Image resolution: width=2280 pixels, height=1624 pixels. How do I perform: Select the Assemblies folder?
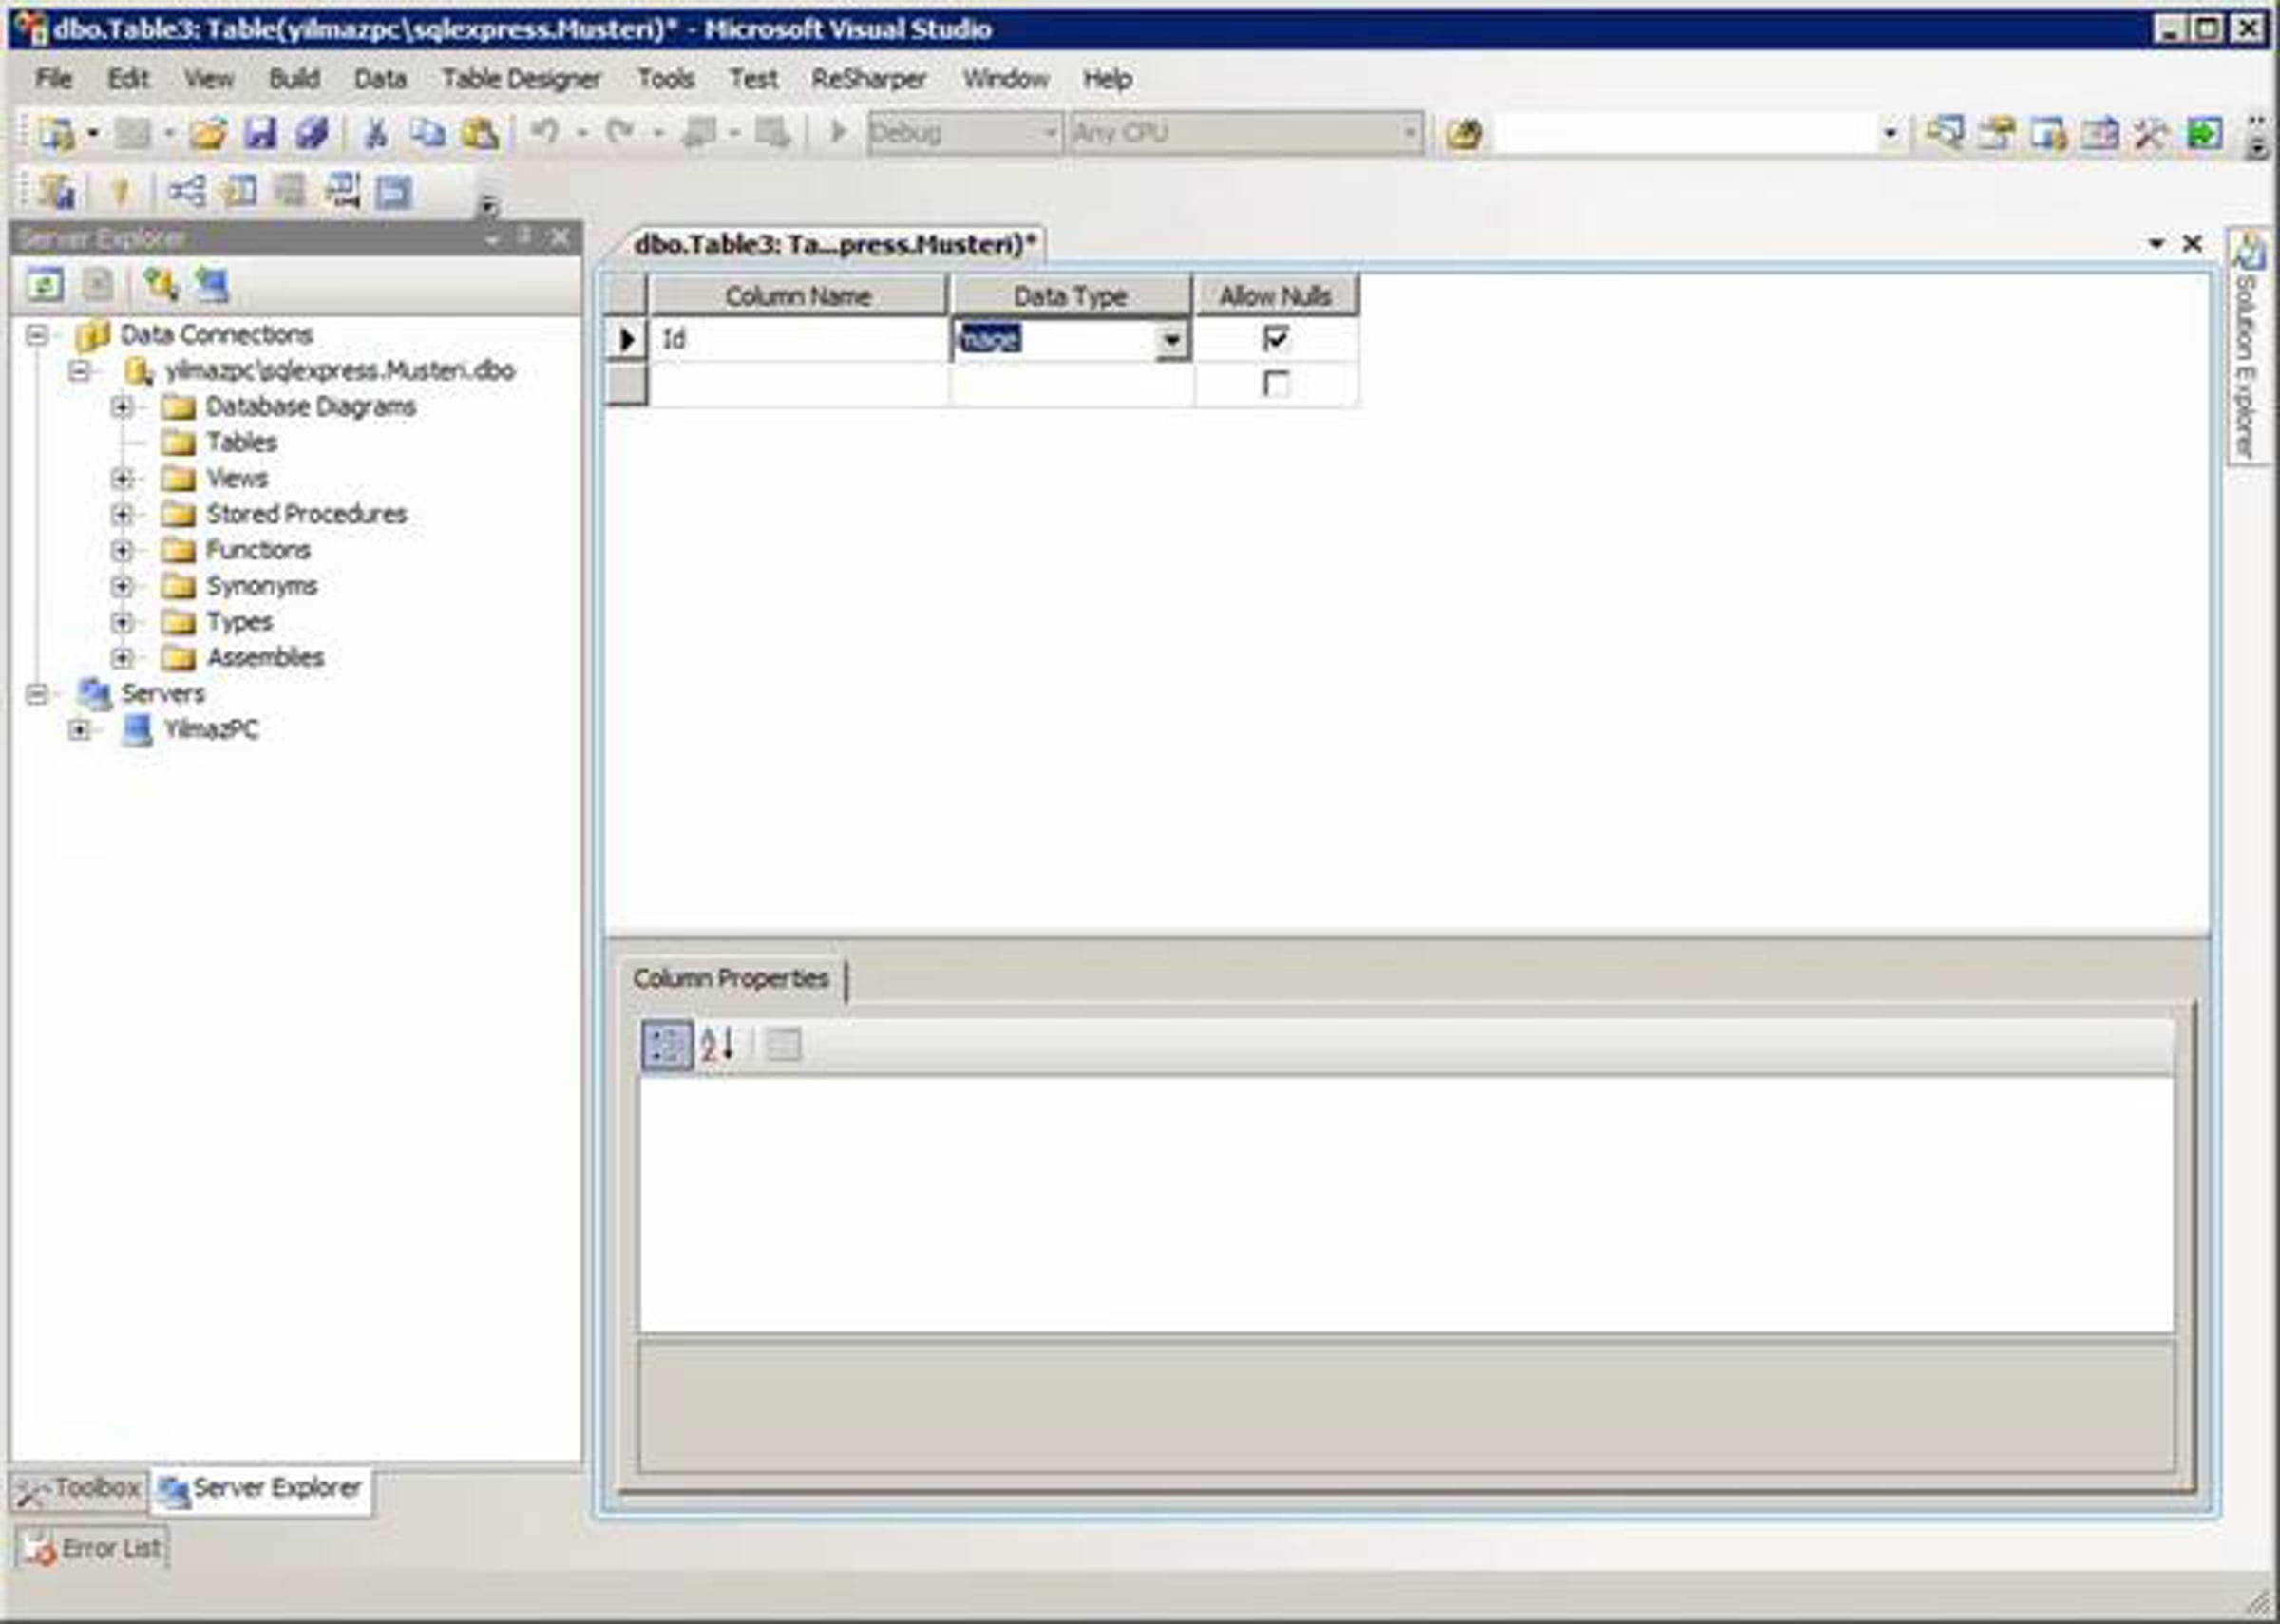264,658
